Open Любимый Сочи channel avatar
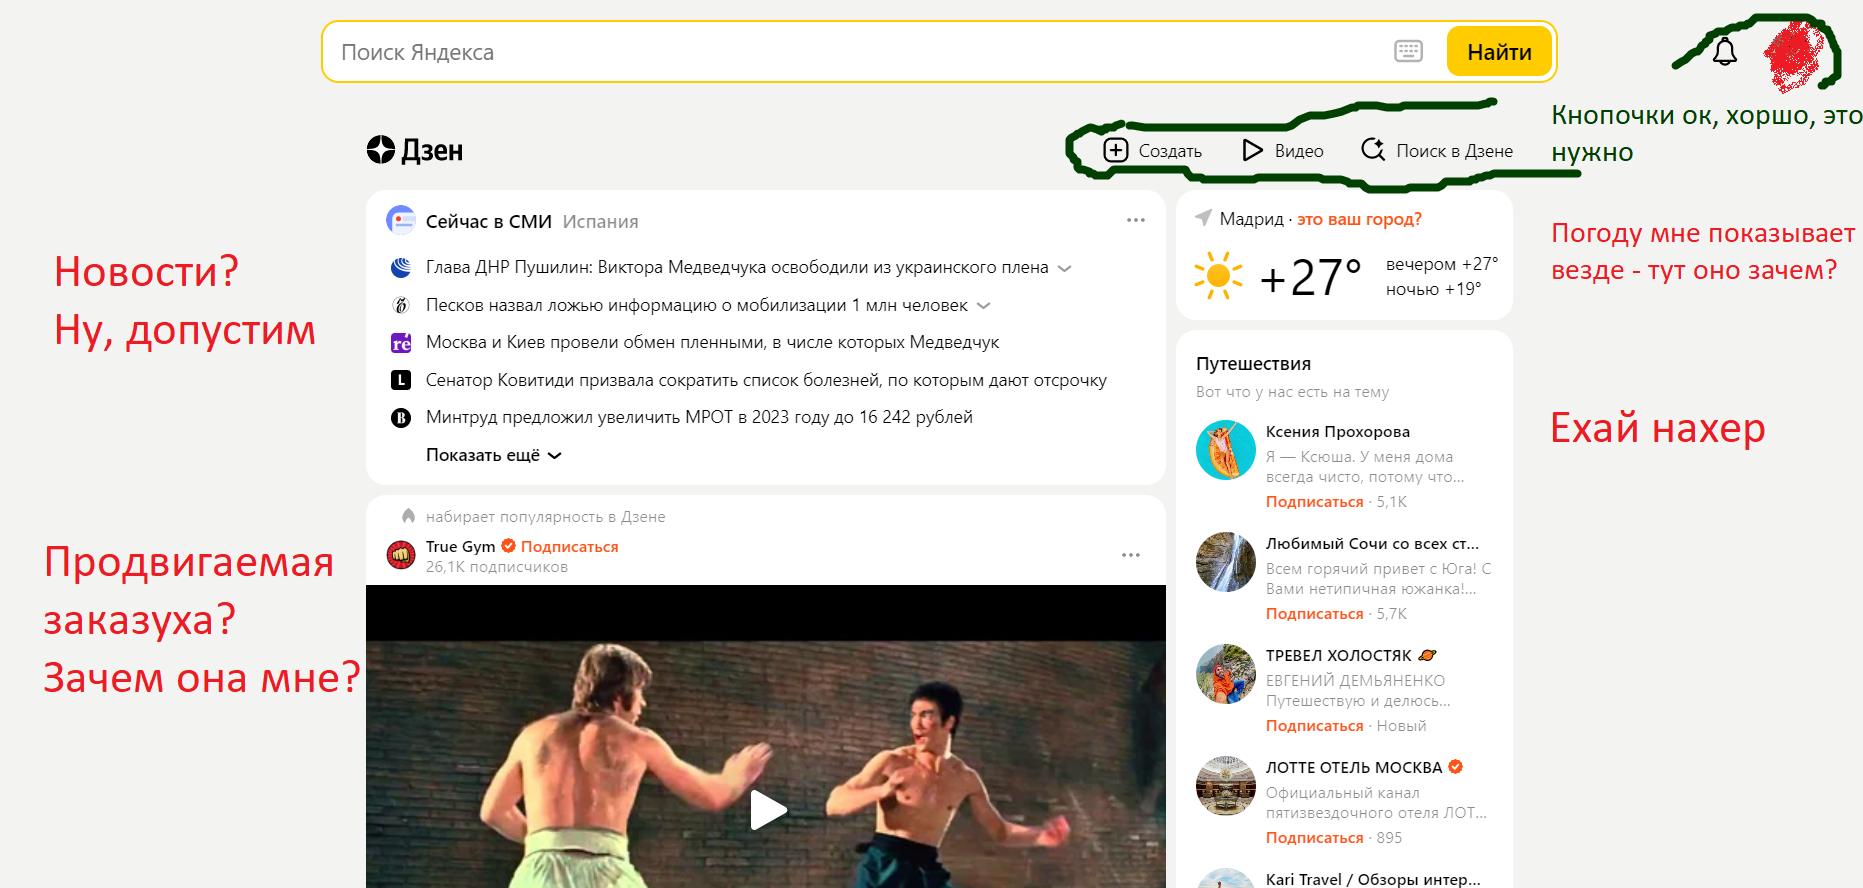Screen dimensions: 1863x888 [x=1226, y=562]
